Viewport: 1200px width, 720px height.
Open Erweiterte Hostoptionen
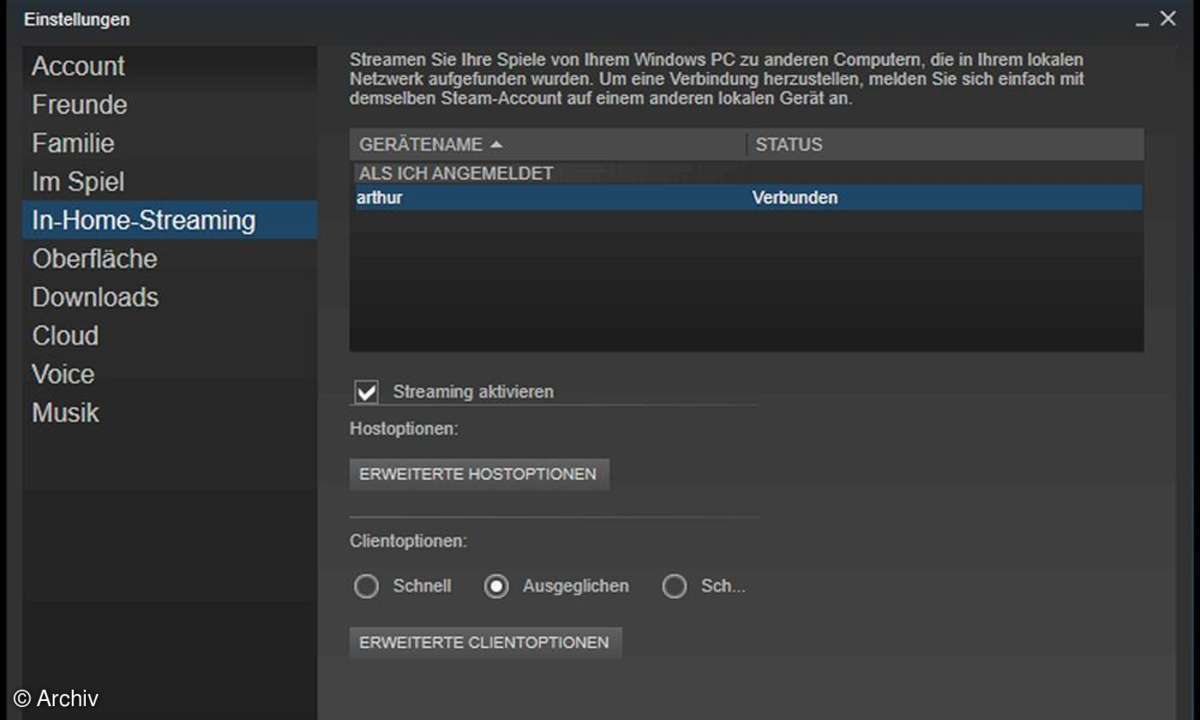coord(478,474)
